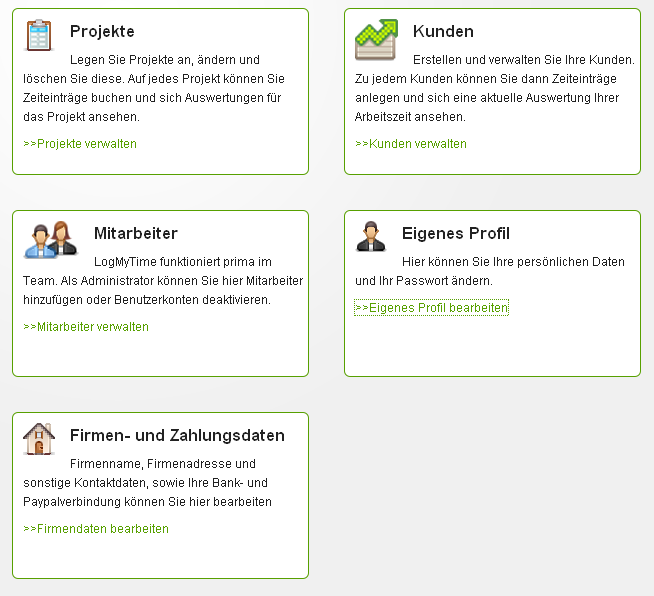Click the Kunden description text

[x=495, y=88]
